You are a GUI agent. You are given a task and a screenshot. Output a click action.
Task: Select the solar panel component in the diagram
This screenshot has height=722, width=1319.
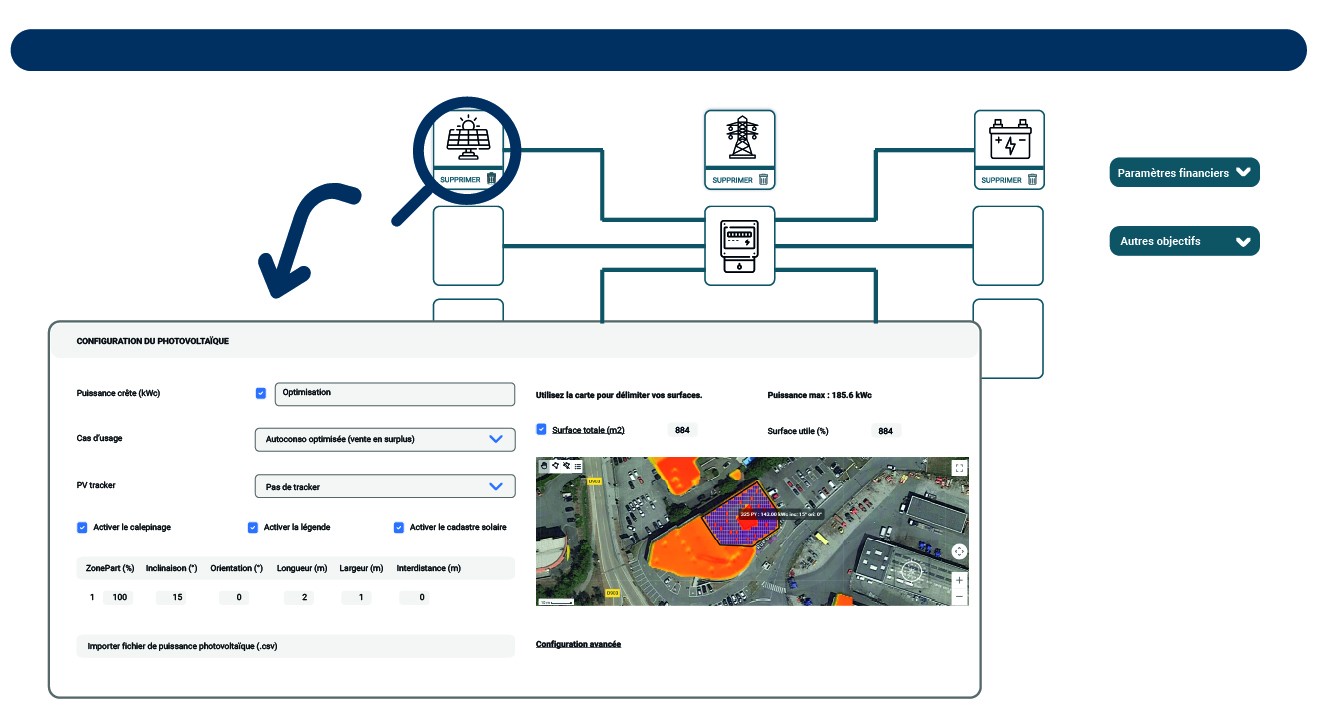[467, 138]
